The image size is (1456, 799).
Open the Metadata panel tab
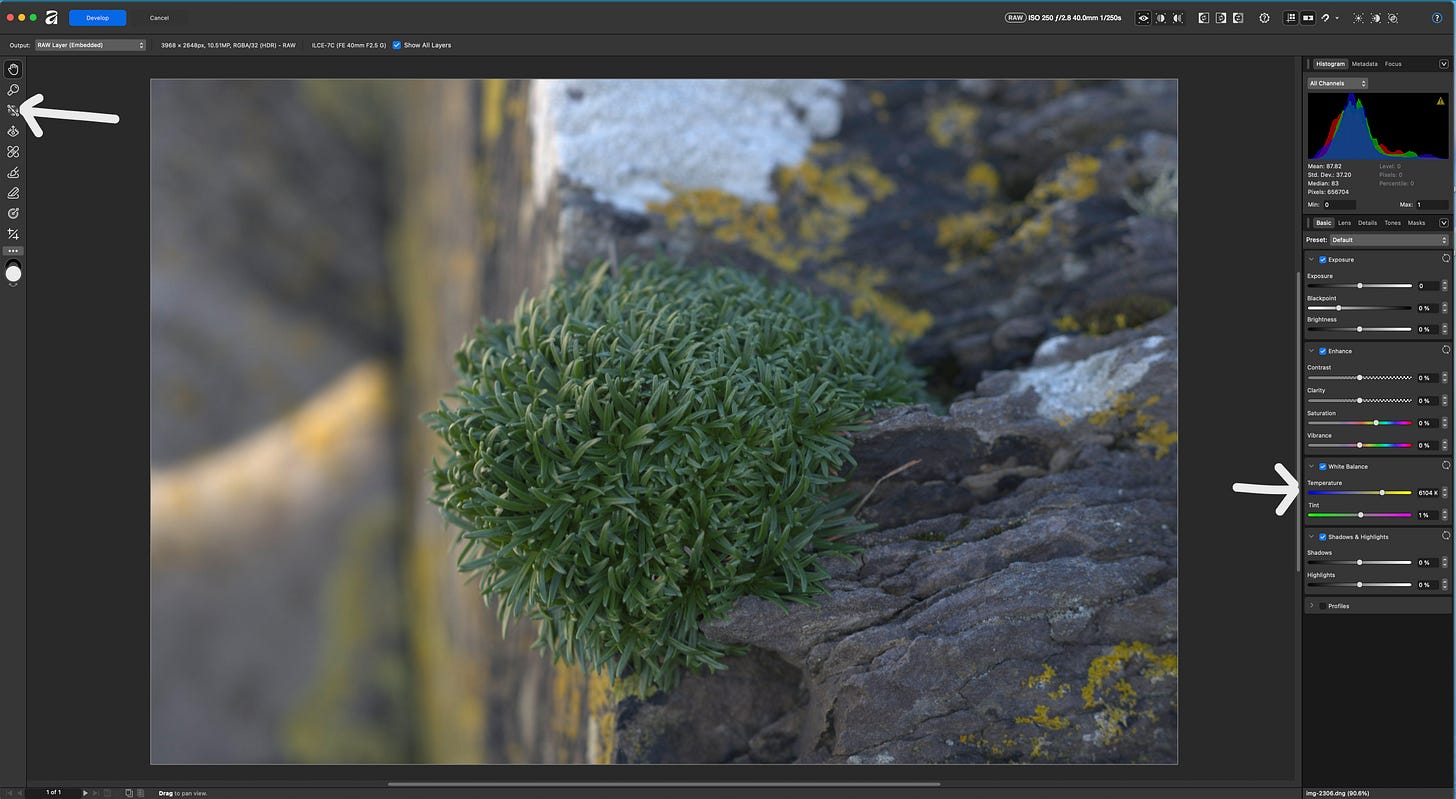(x=1364, y=64)
